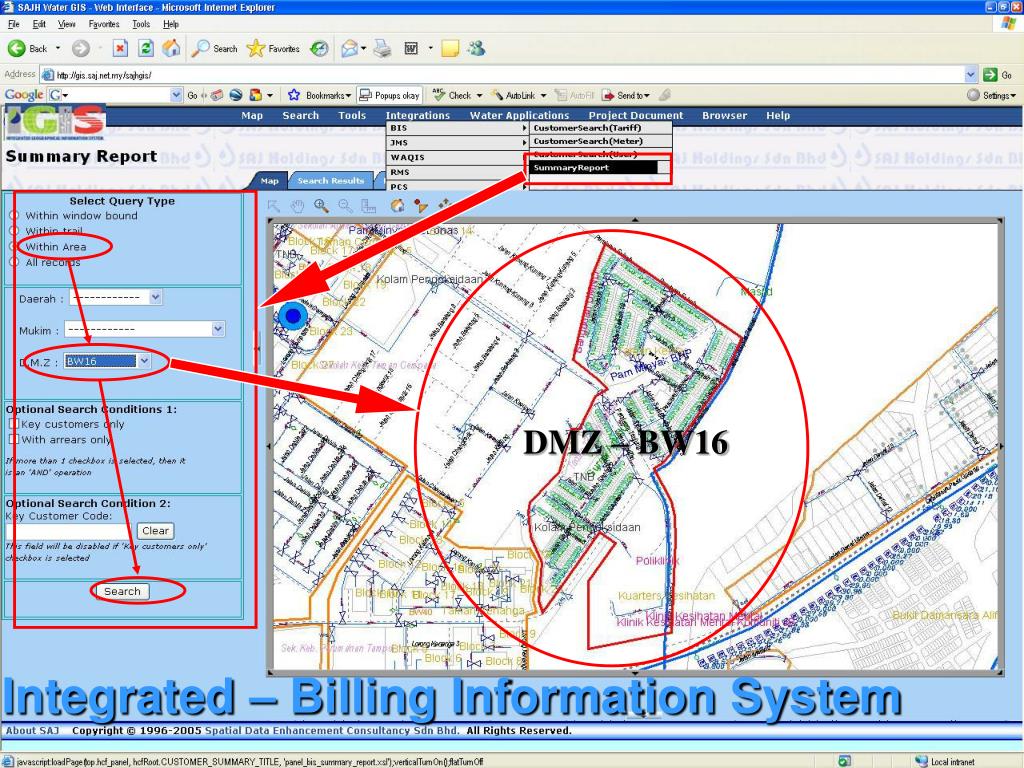Open the Water Applications menu

(519, 116)
